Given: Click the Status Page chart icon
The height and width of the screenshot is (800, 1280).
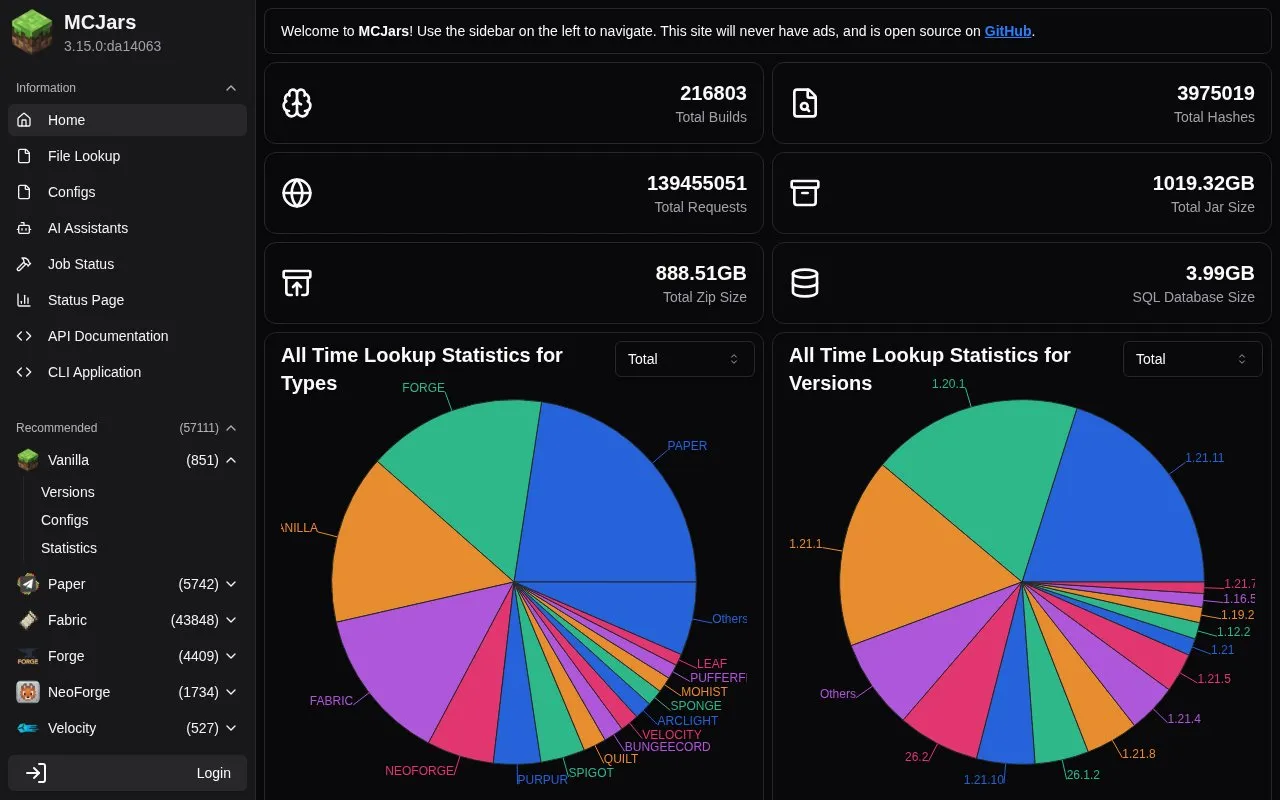Looking at the screenshot, I should coord(25,300).
